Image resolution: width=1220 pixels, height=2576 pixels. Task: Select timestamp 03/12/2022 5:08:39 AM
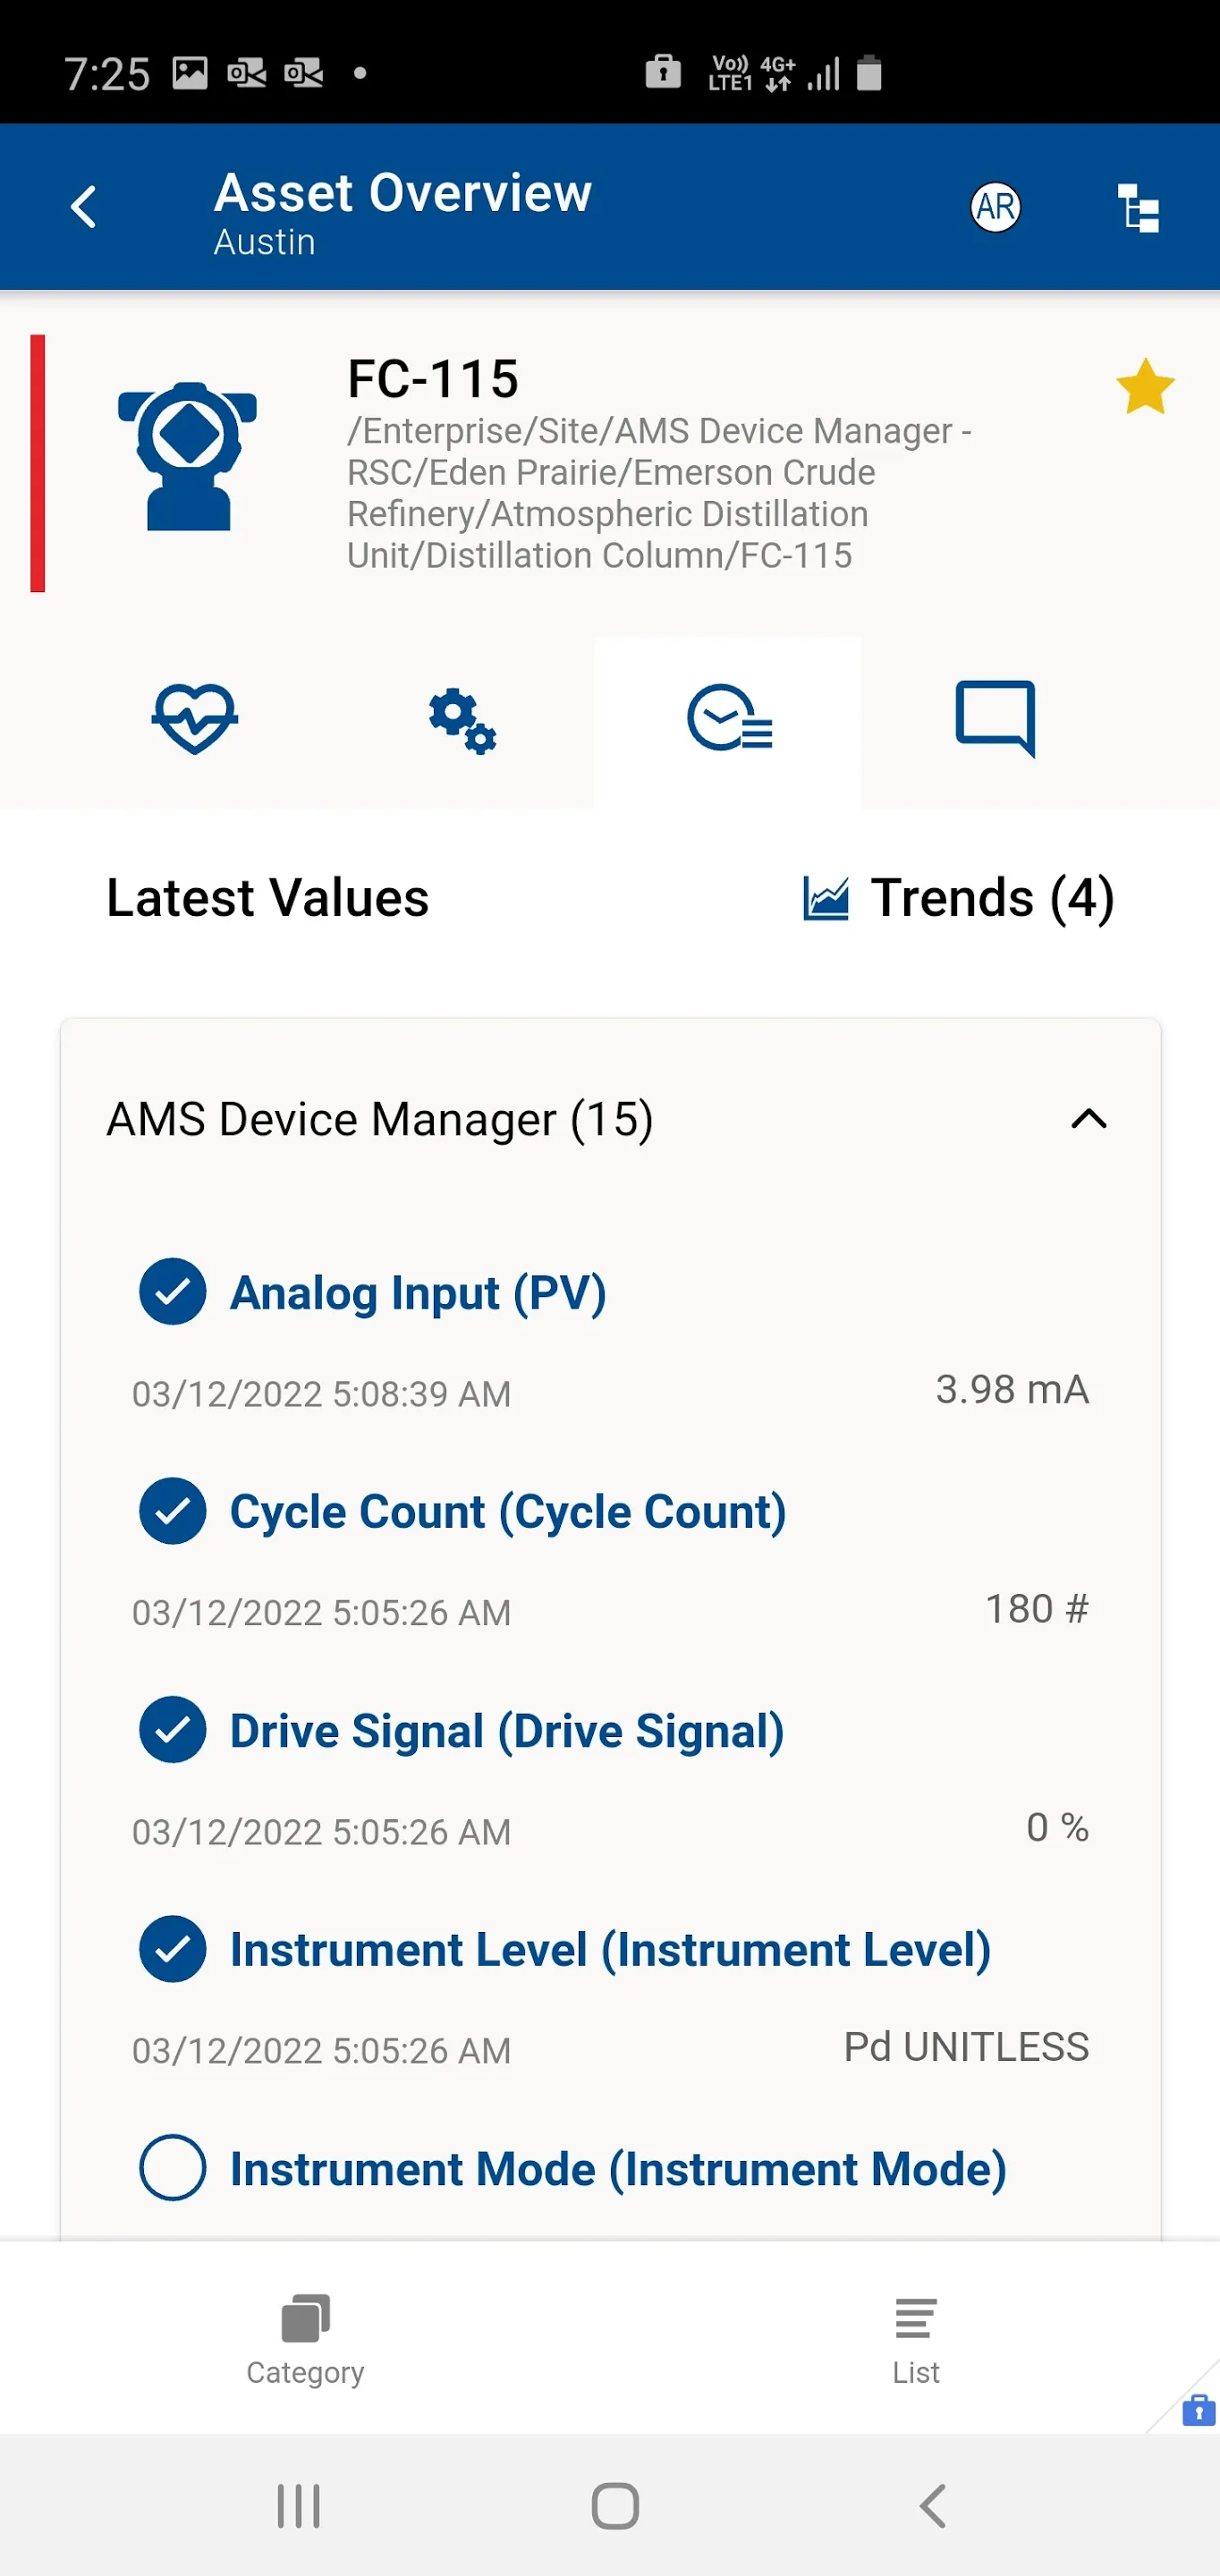pyautogui.click(x=321, y=1394)
